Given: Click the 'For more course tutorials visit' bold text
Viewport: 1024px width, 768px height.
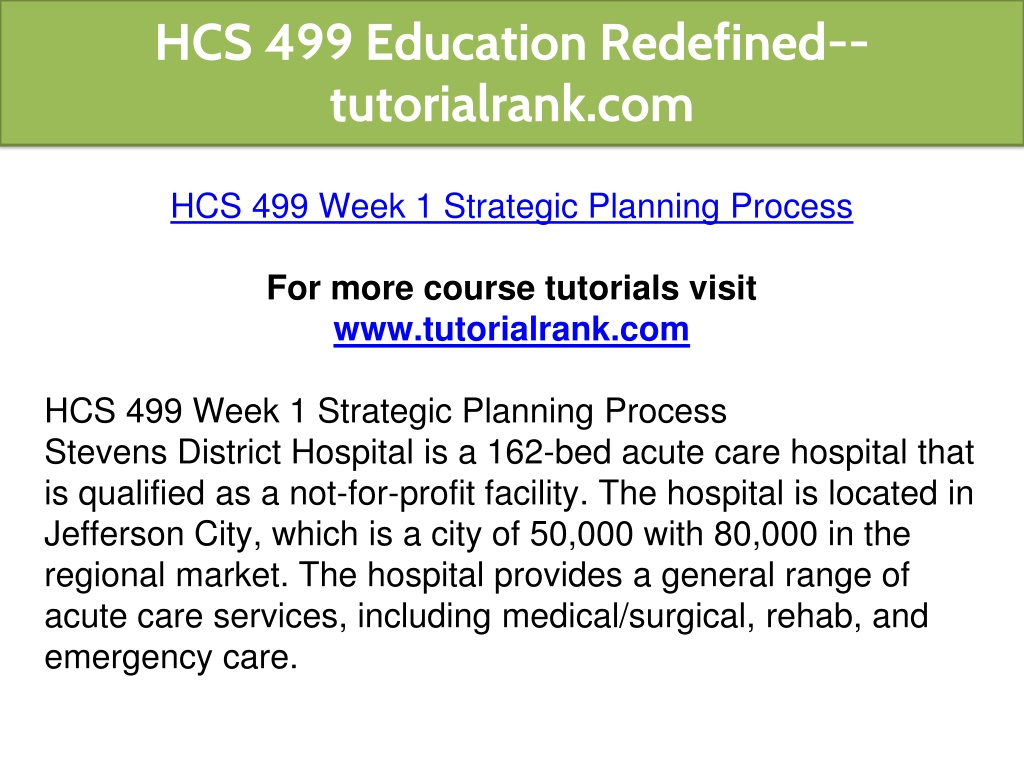Looking at the screenshot, I should [511, 288].
